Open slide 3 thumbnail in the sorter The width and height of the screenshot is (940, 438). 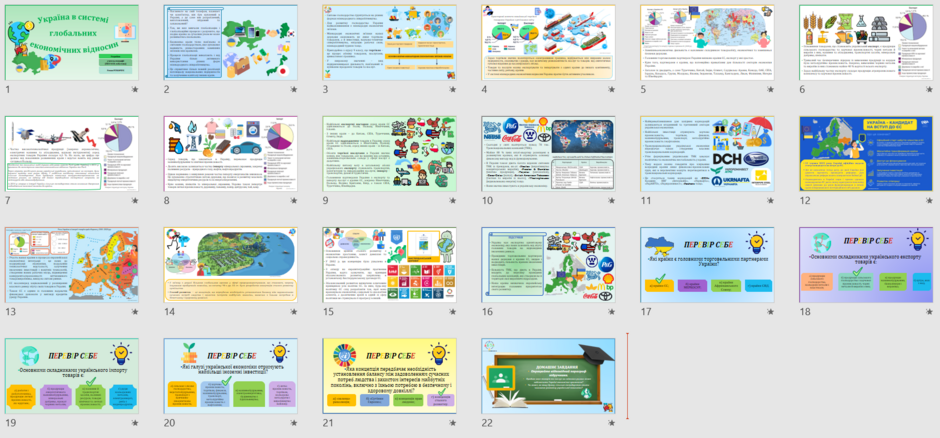pos(390,43)
